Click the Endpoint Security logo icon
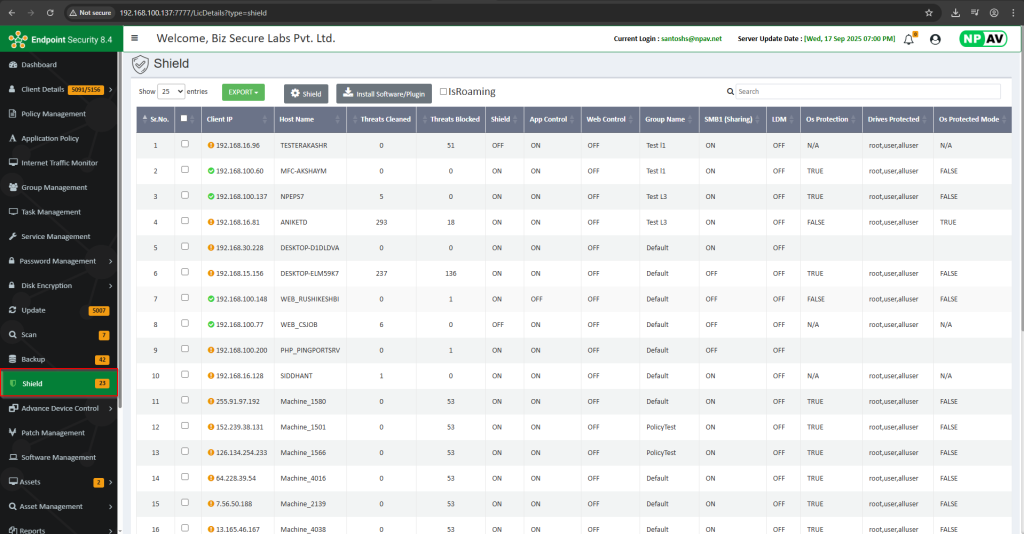Viewport: 1024px width, 534px height. pos(16,40)
